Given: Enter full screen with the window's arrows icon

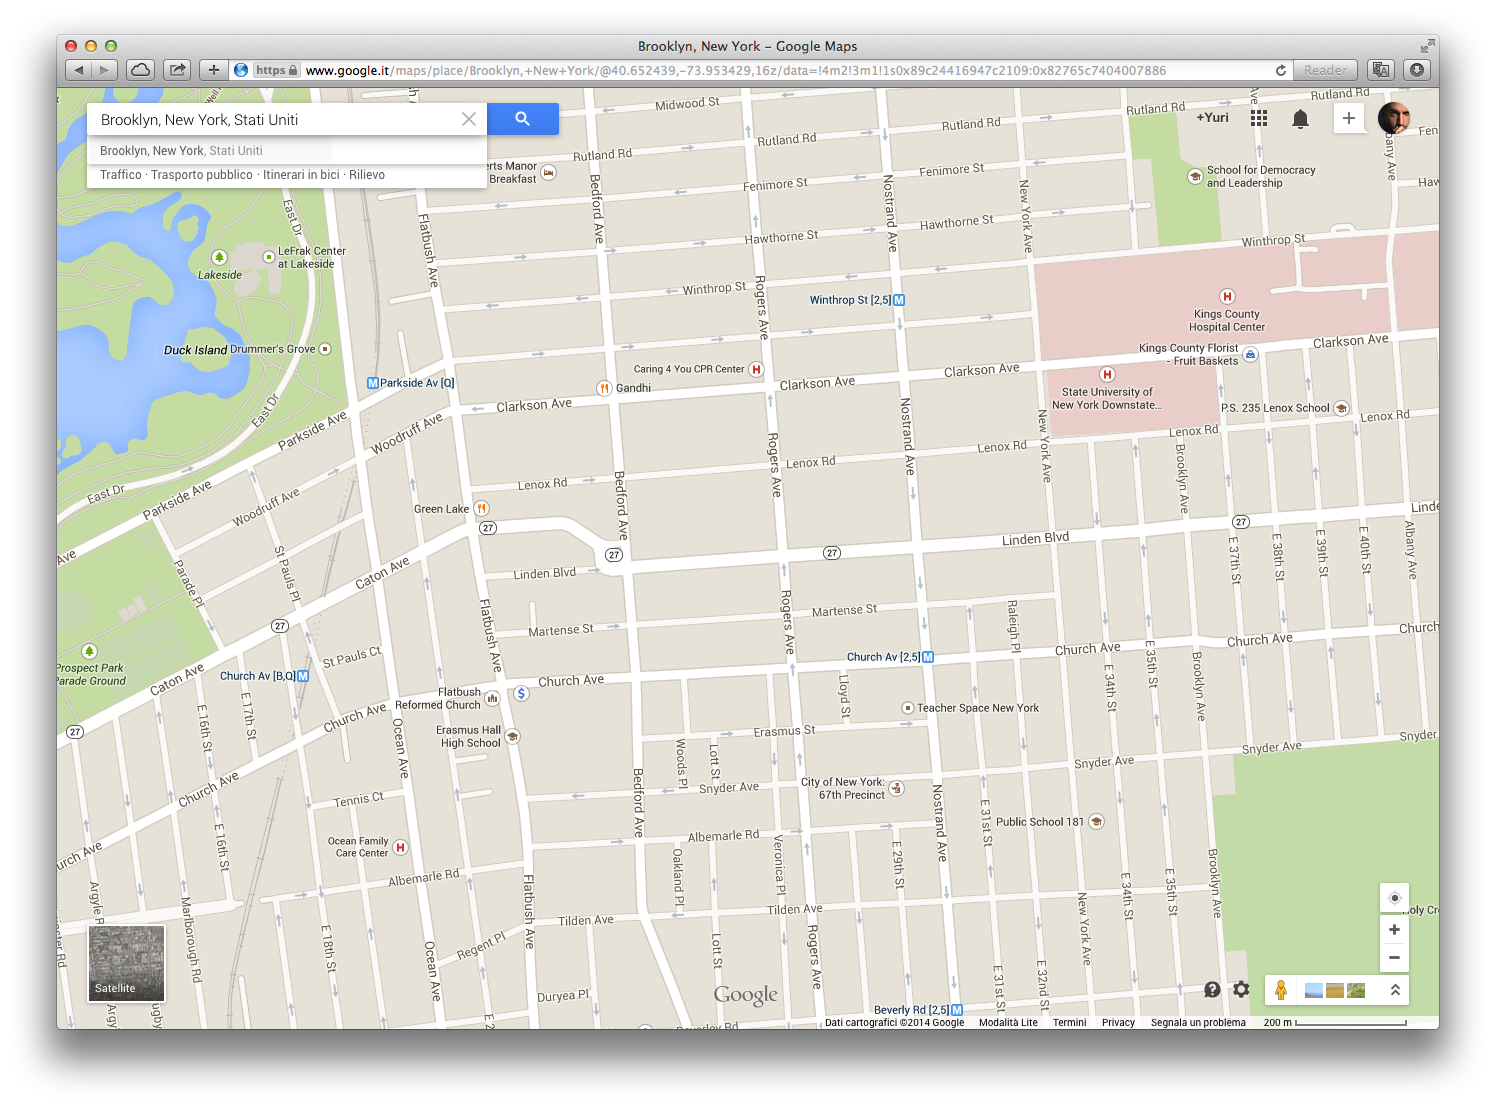Looking at the screenshot, I should click(1426, 46).
